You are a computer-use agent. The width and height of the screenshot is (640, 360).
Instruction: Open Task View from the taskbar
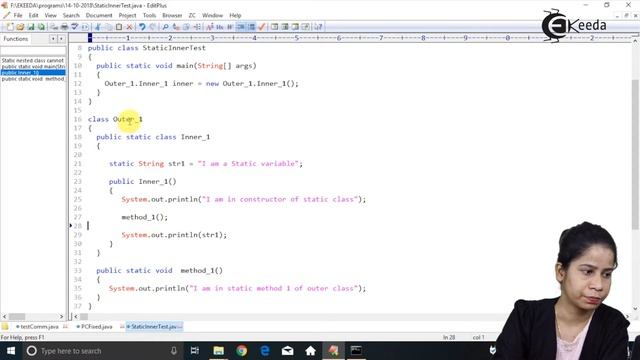tap(195, 351)
